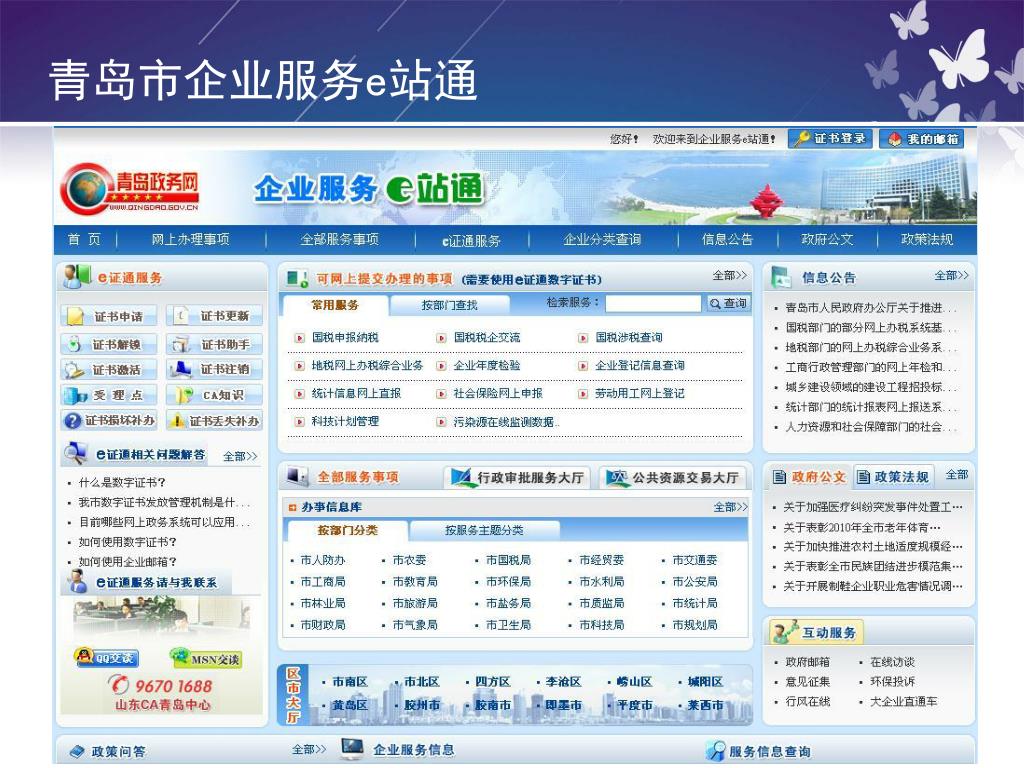The image size is (1024, 768).
Task: Select the 常用服务 tab
Action: coord(335,304)
